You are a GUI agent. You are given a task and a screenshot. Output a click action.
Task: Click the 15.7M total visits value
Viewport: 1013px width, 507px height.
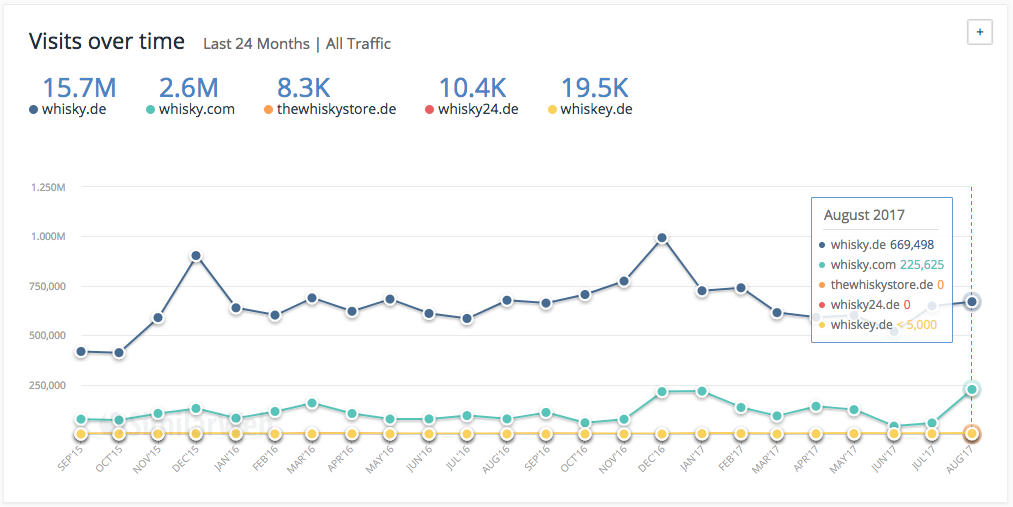[x=79, y=88]
